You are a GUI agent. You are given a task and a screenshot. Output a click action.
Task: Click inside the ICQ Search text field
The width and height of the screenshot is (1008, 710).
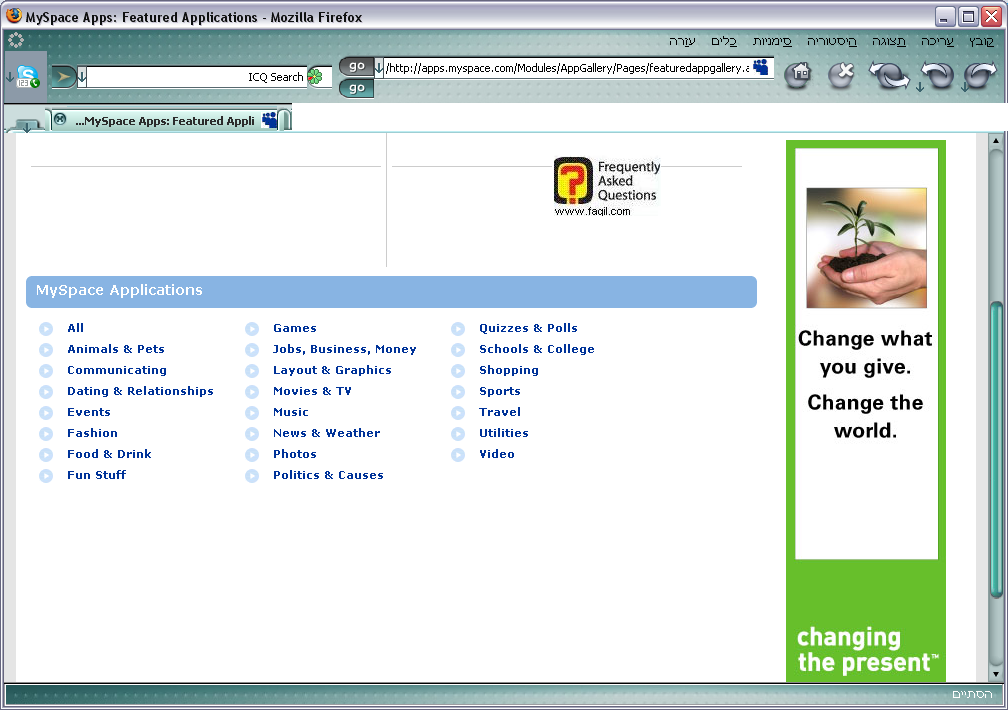[190, 77]
